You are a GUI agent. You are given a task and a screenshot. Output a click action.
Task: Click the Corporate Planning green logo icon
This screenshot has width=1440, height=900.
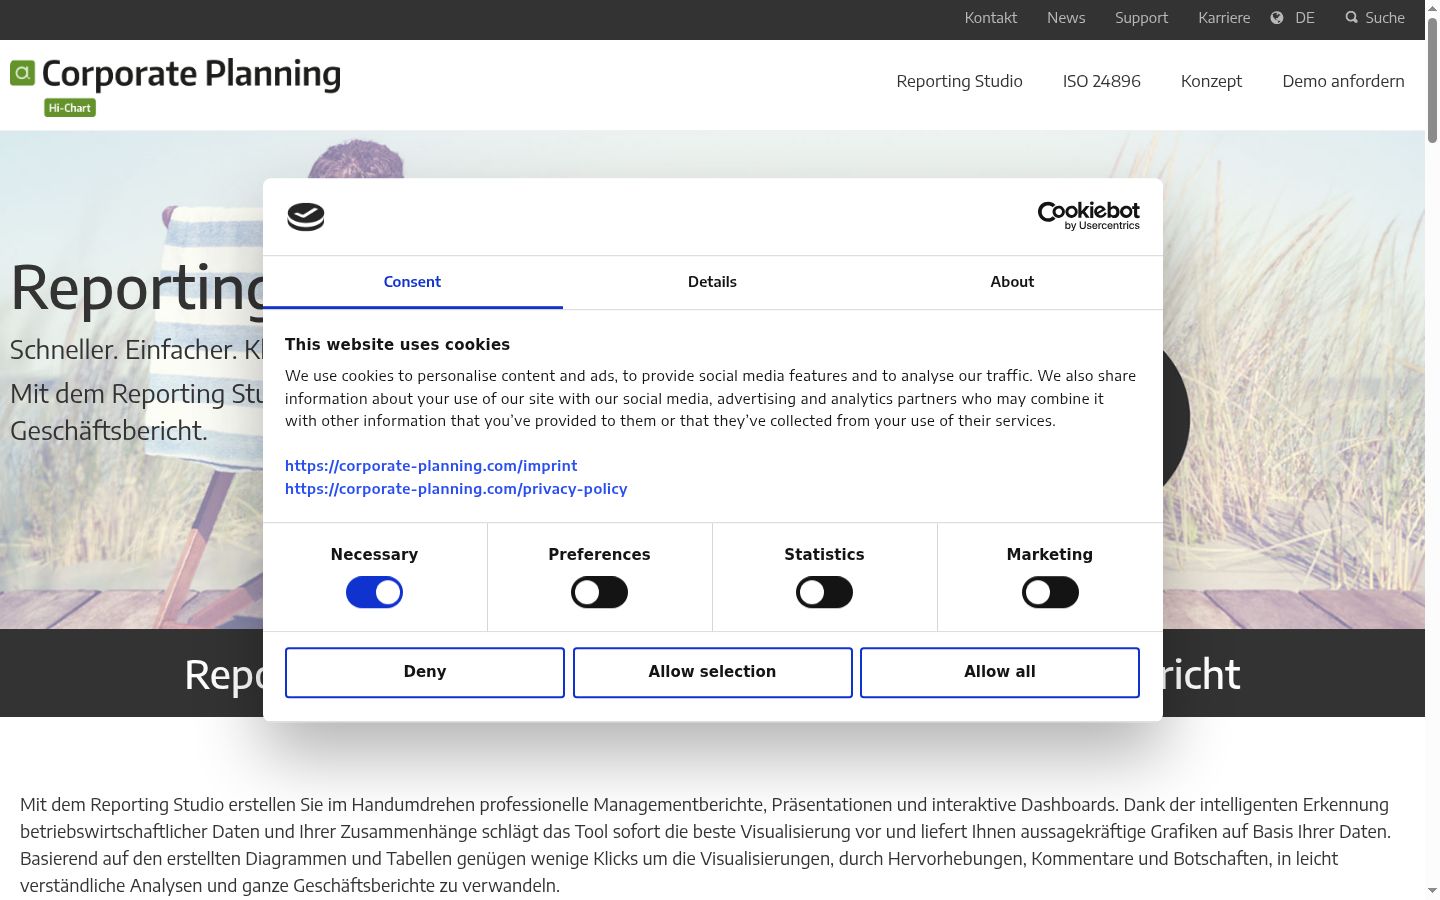coord(23,73)
